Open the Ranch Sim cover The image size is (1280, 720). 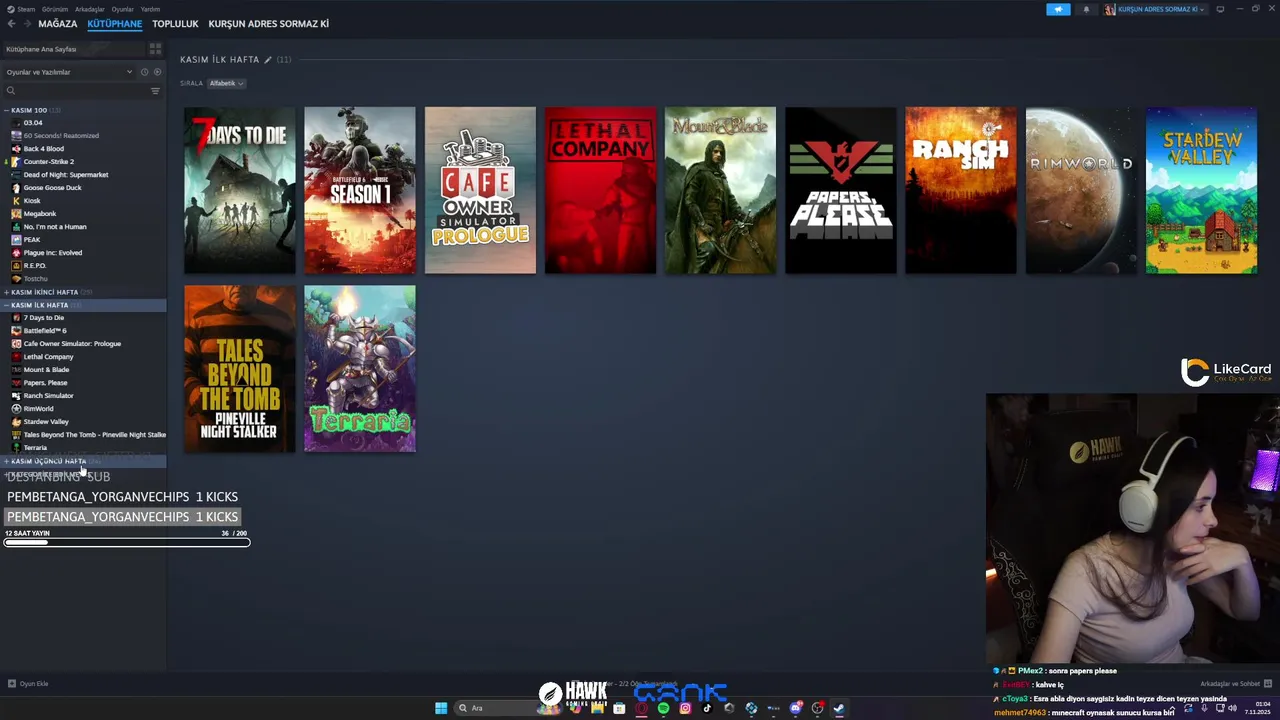click(x=961, y=190)
